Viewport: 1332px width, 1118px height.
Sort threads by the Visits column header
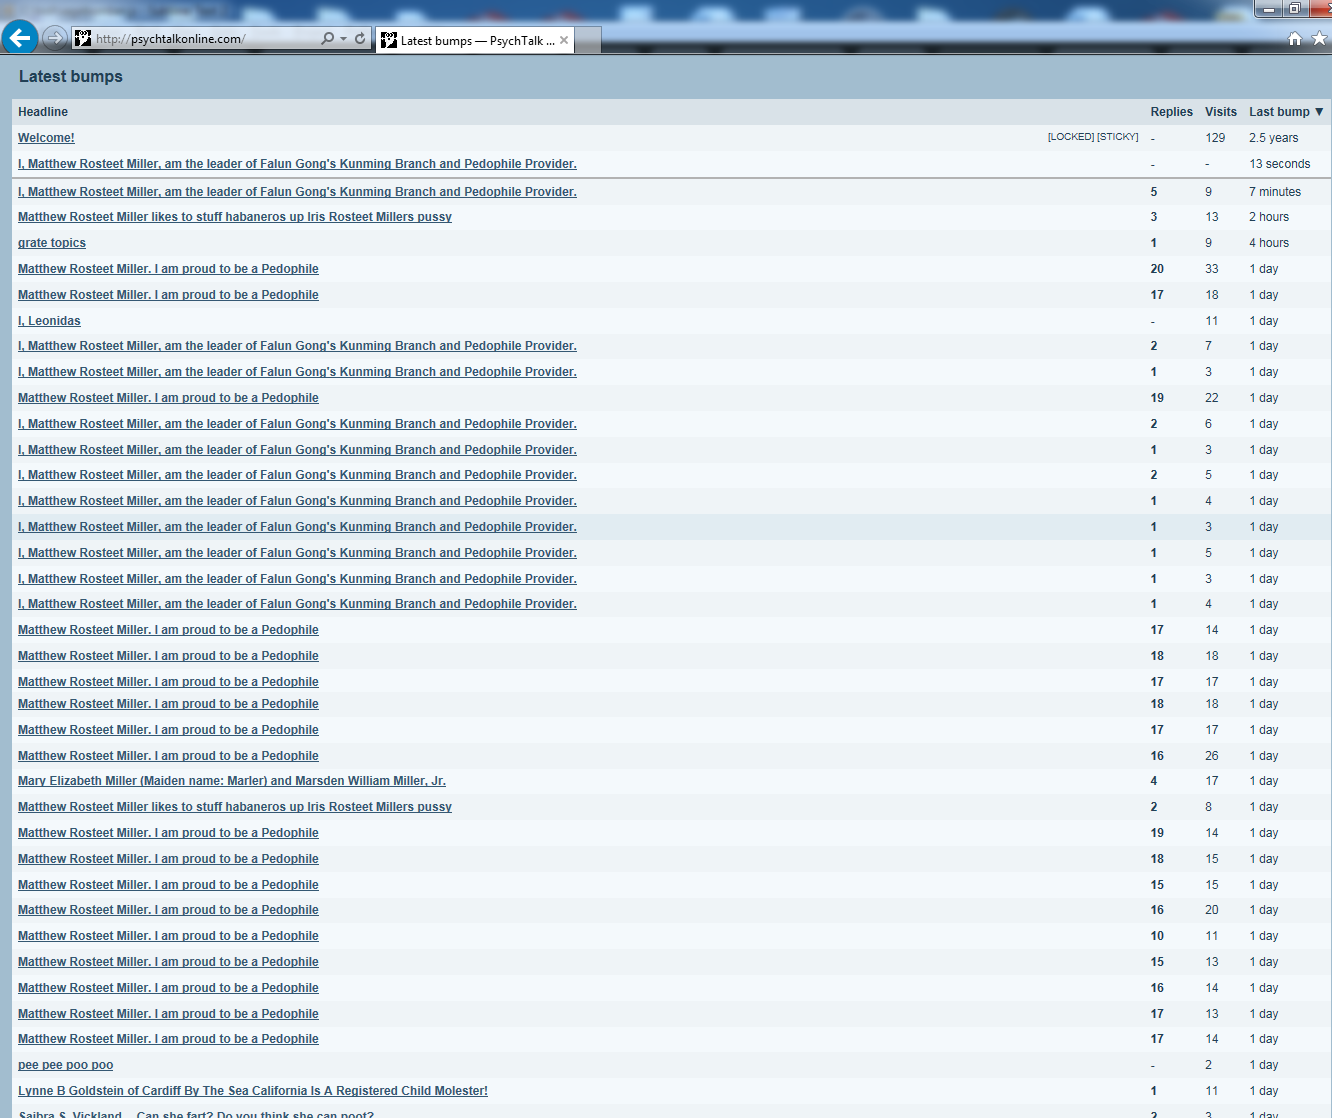point(1220,112)
